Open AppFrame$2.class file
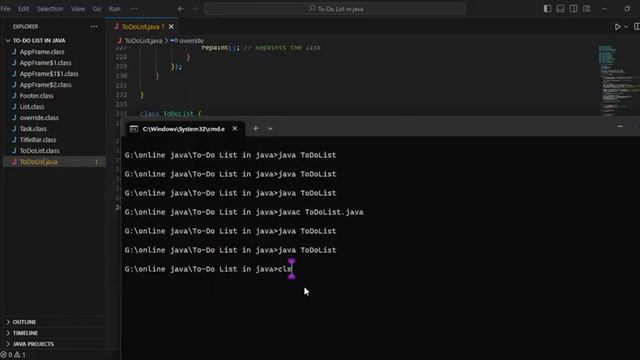The width and height of the screenshot is (640, 360). tap(45, 85)
